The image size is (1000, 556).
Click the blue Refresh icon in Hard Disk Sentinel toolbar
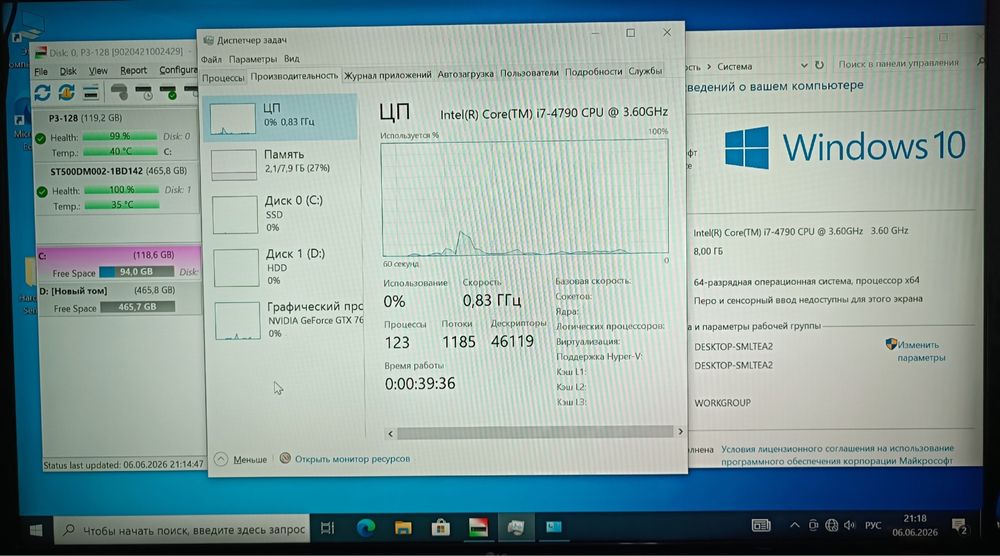43,93
